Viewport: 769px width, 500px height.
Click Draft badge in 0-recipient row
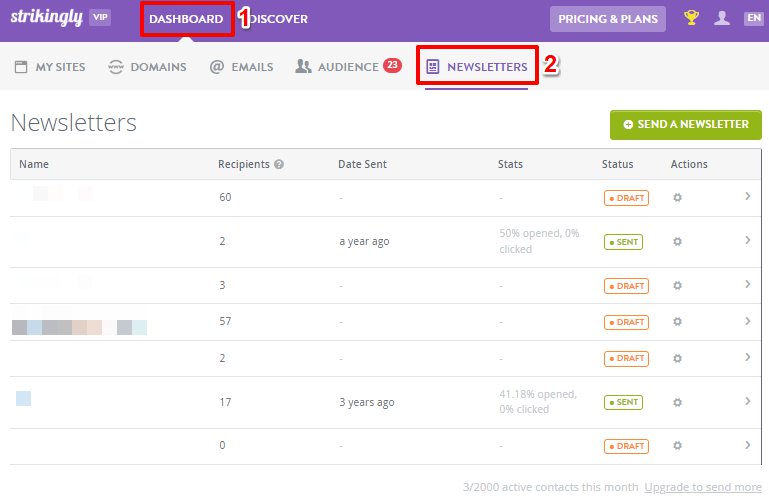pos(626,446)
